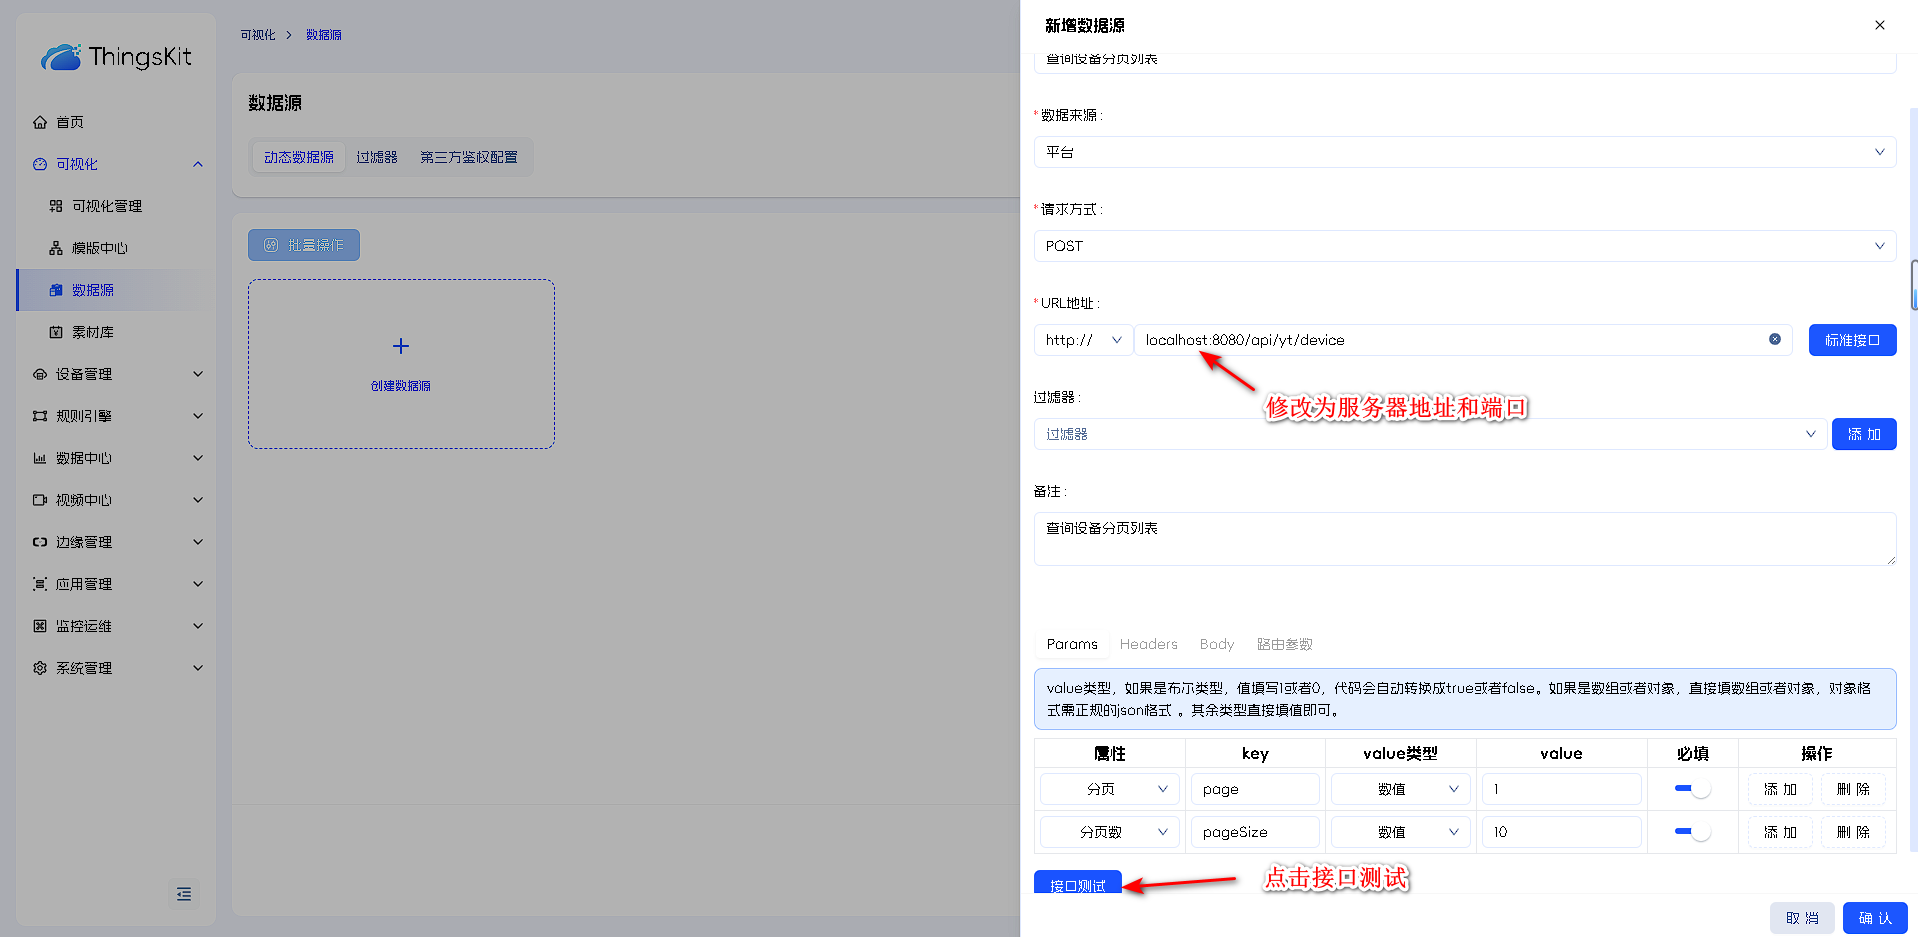
Task: Toggle the required switch for the pageSize row
Action: [1692, 832]
